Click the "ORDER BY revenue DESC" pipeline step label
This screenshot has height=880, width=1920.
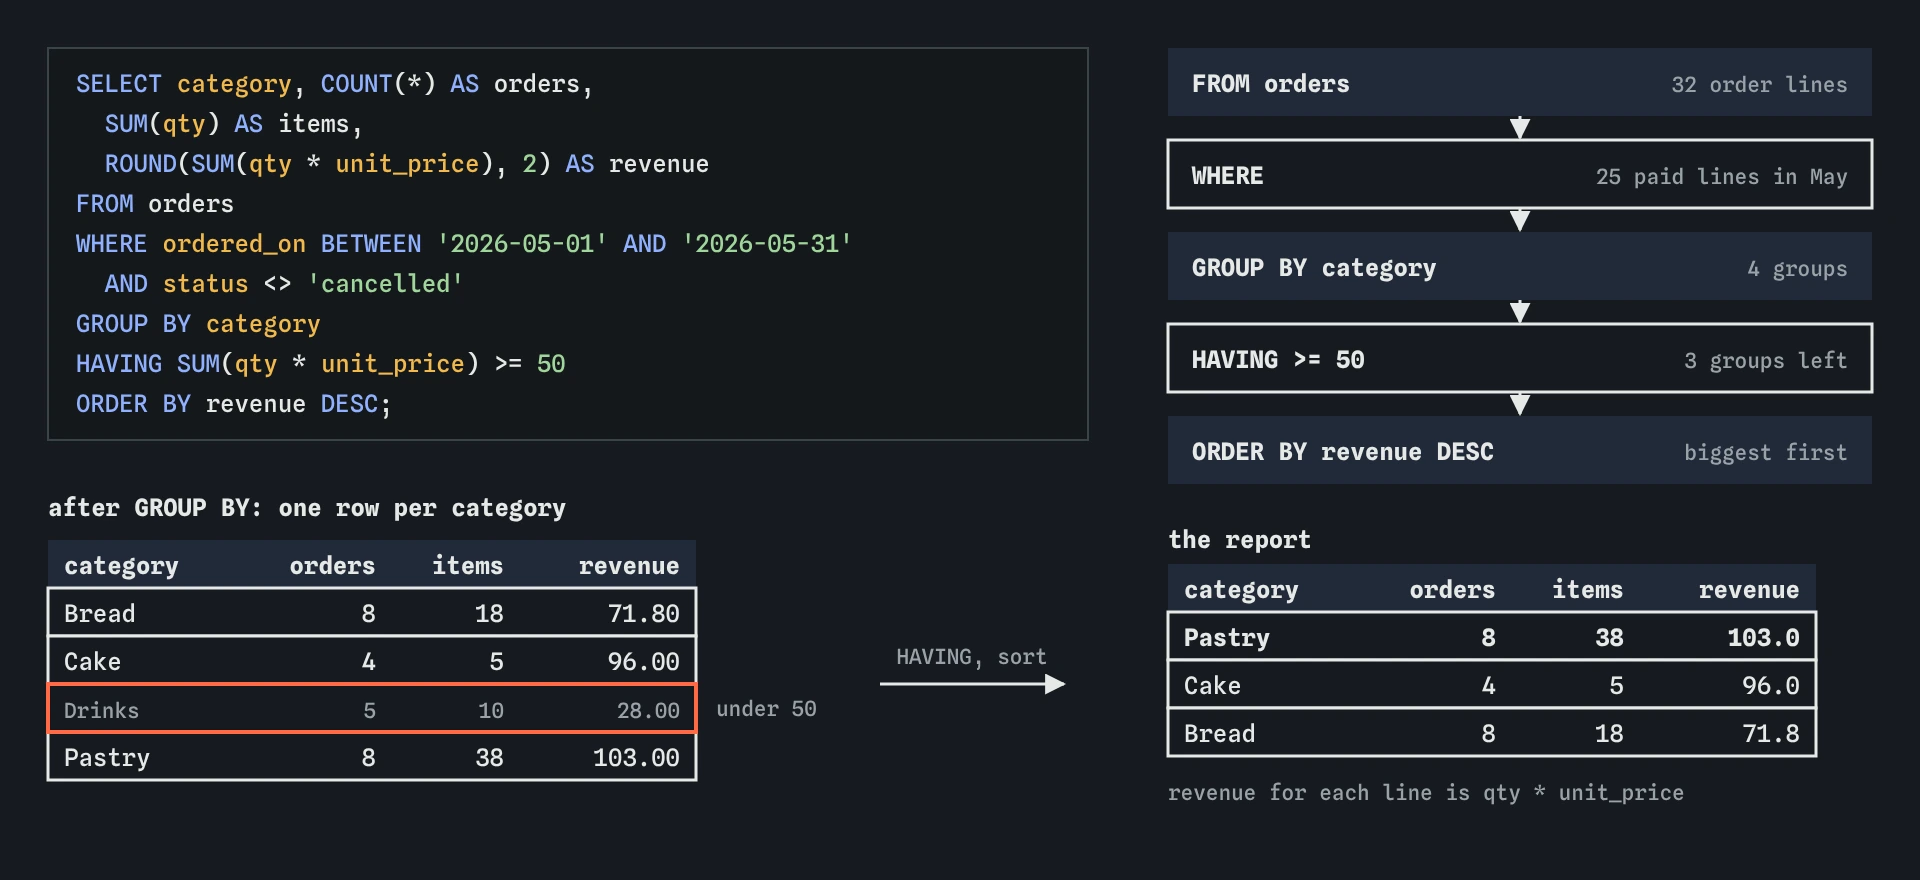pyautogui.click(x=1342, y=452)
